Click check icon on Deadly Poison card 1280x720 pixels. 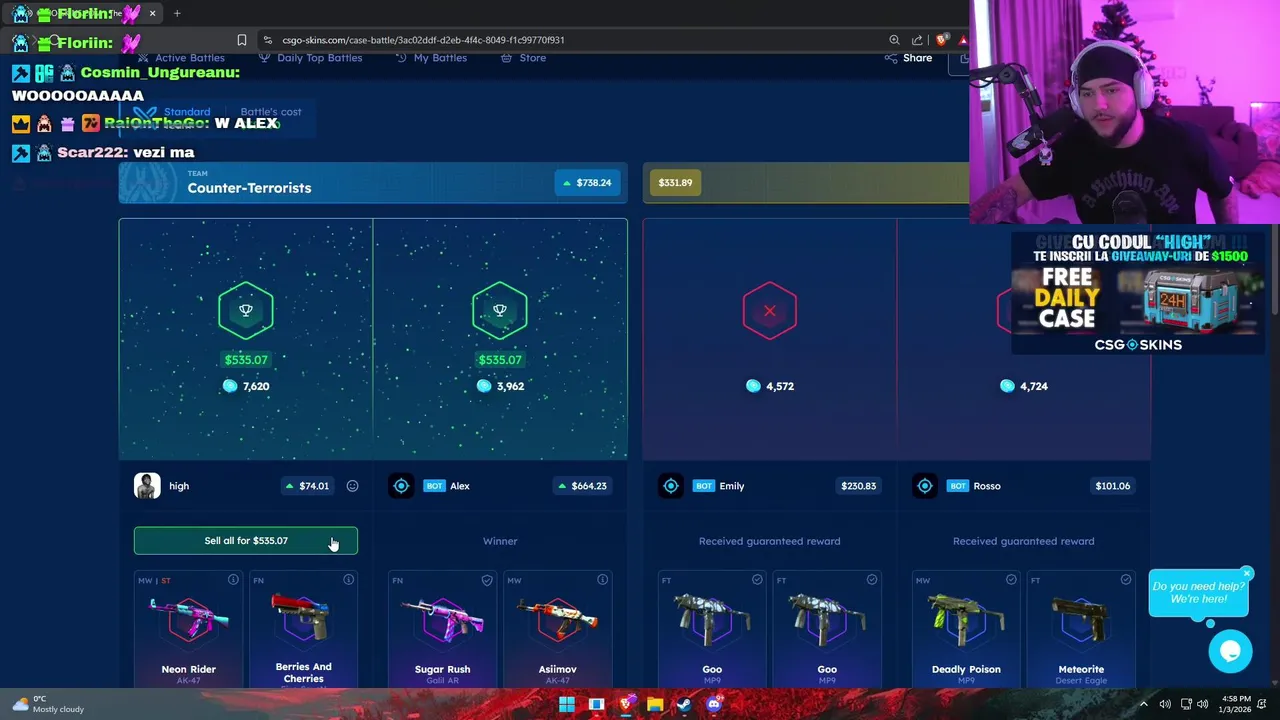tap(1011, 580)
